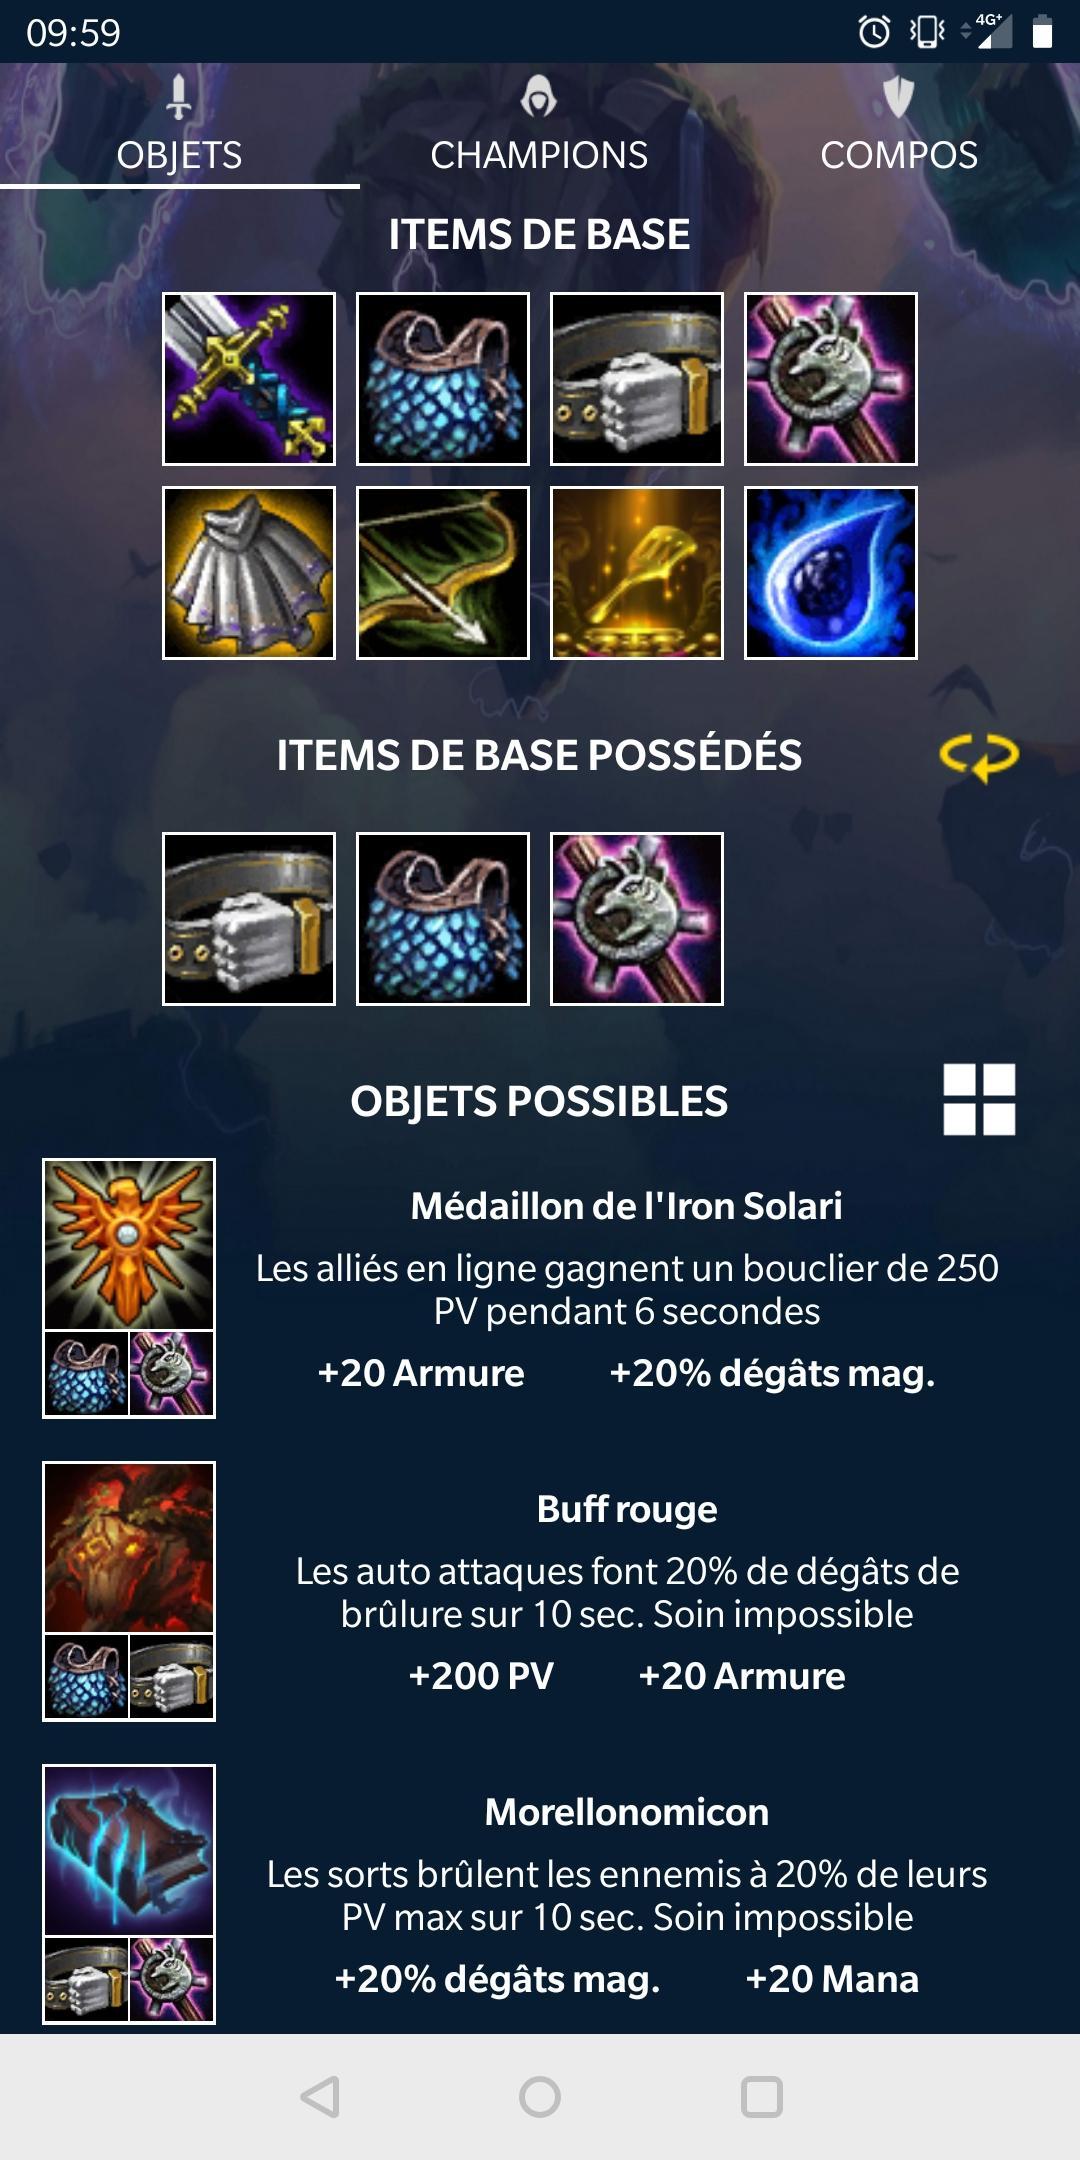This screenshot has width=1080, height=2160.
Task: Remove owned Large Rod from possessed items
Action: [x=637, y=919]
